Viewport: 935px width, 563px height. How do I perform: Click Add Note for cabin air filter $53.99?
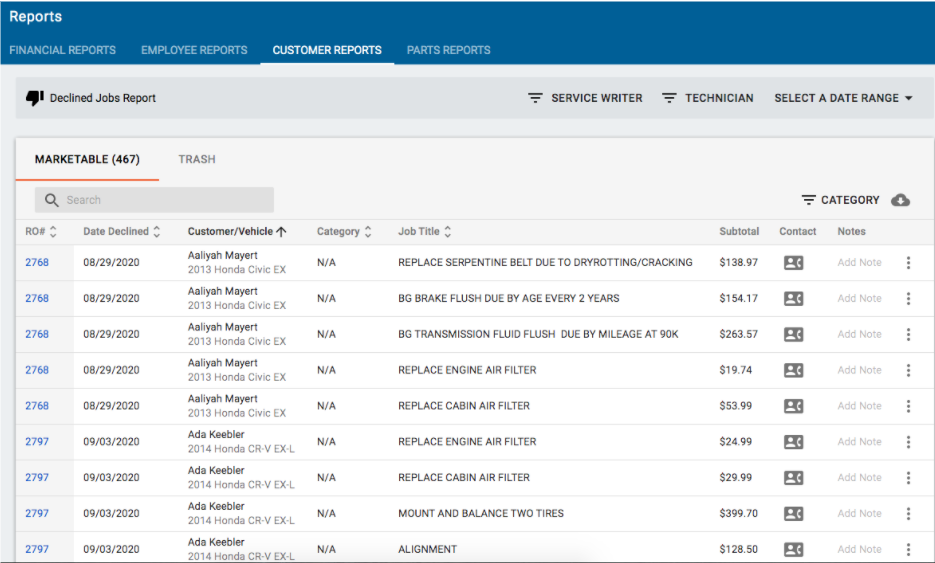click(859, 406)
